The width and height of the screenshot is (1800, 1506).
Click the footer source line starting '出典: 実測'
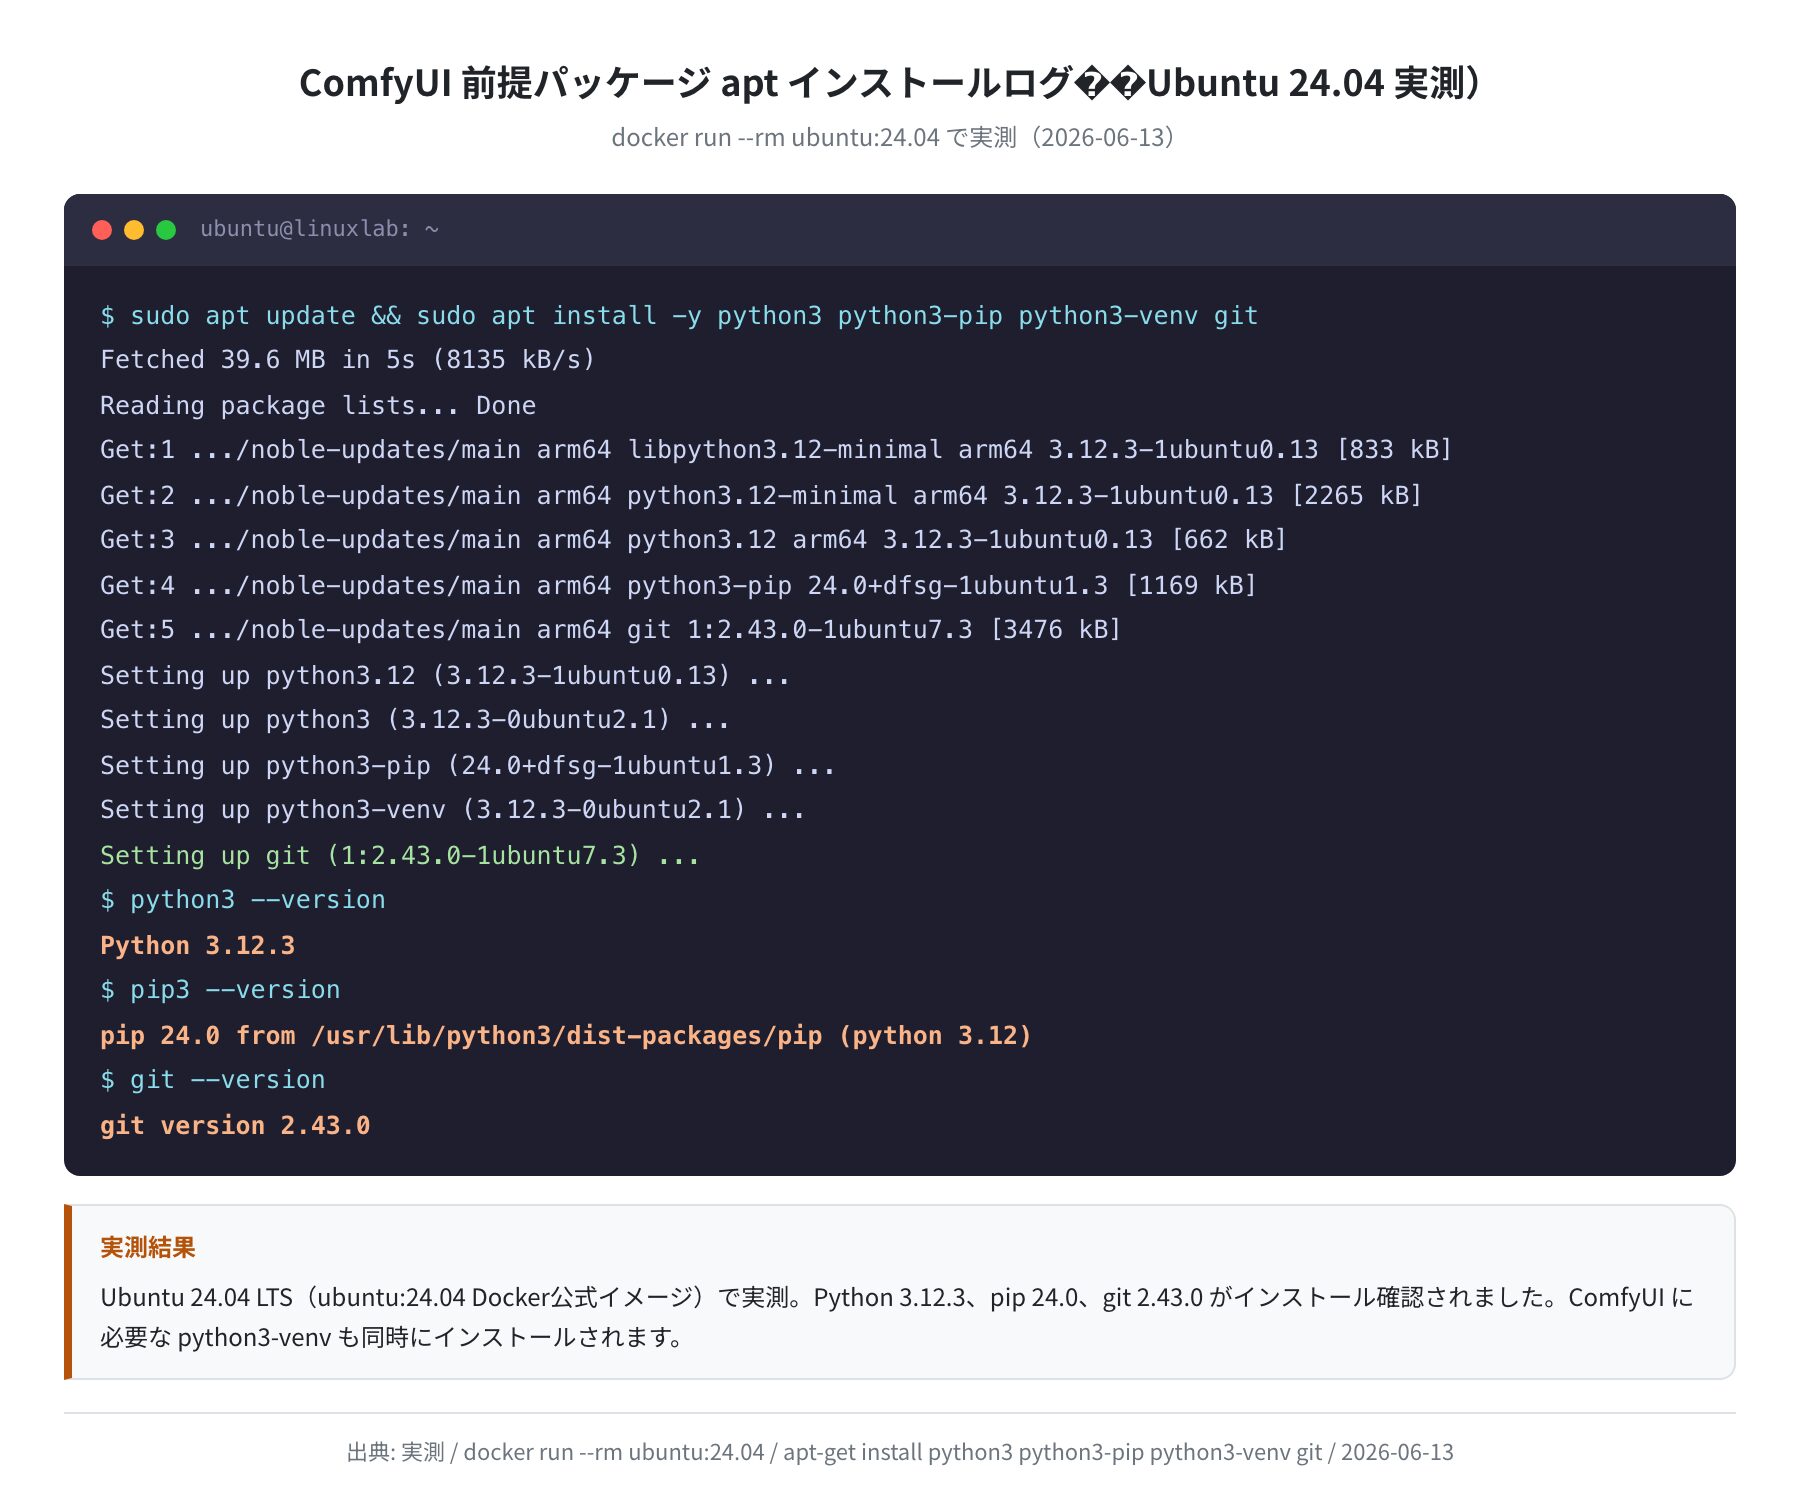(900, 1452)
